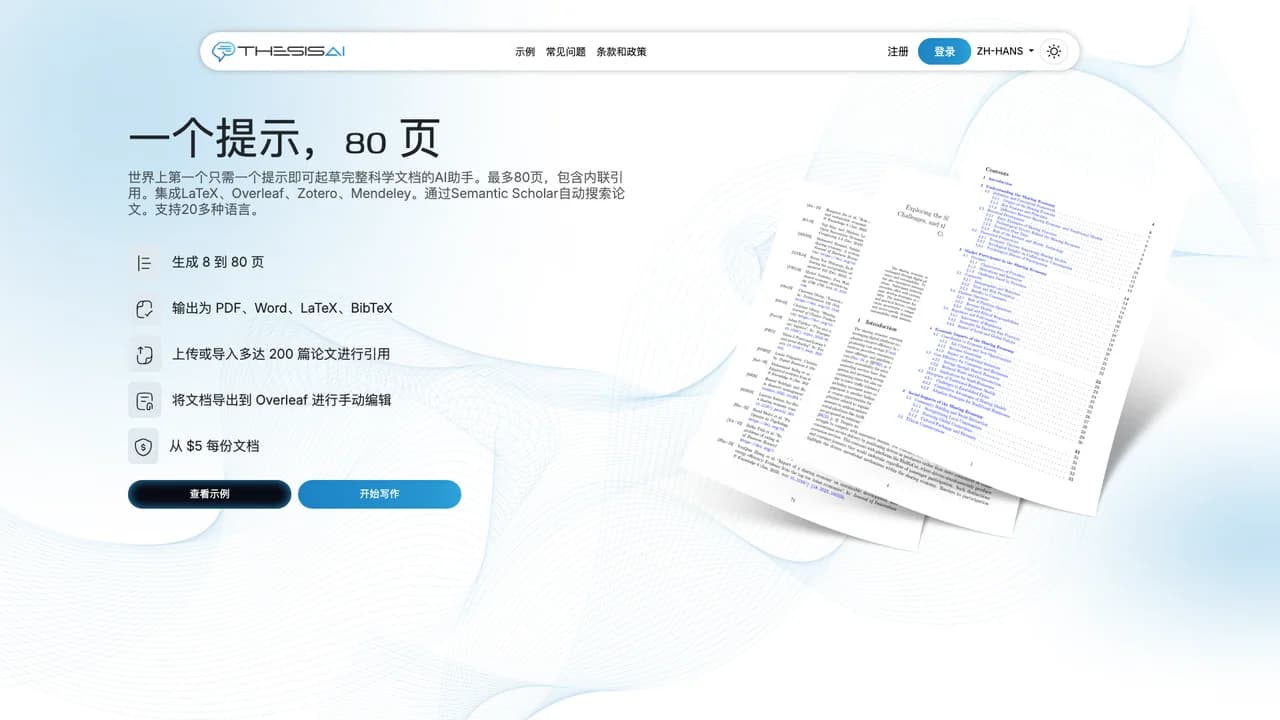Click the icon beside 上传或导入多达 200 篇论文
This screenshot has width=1280, height=720.
(144, 354)
